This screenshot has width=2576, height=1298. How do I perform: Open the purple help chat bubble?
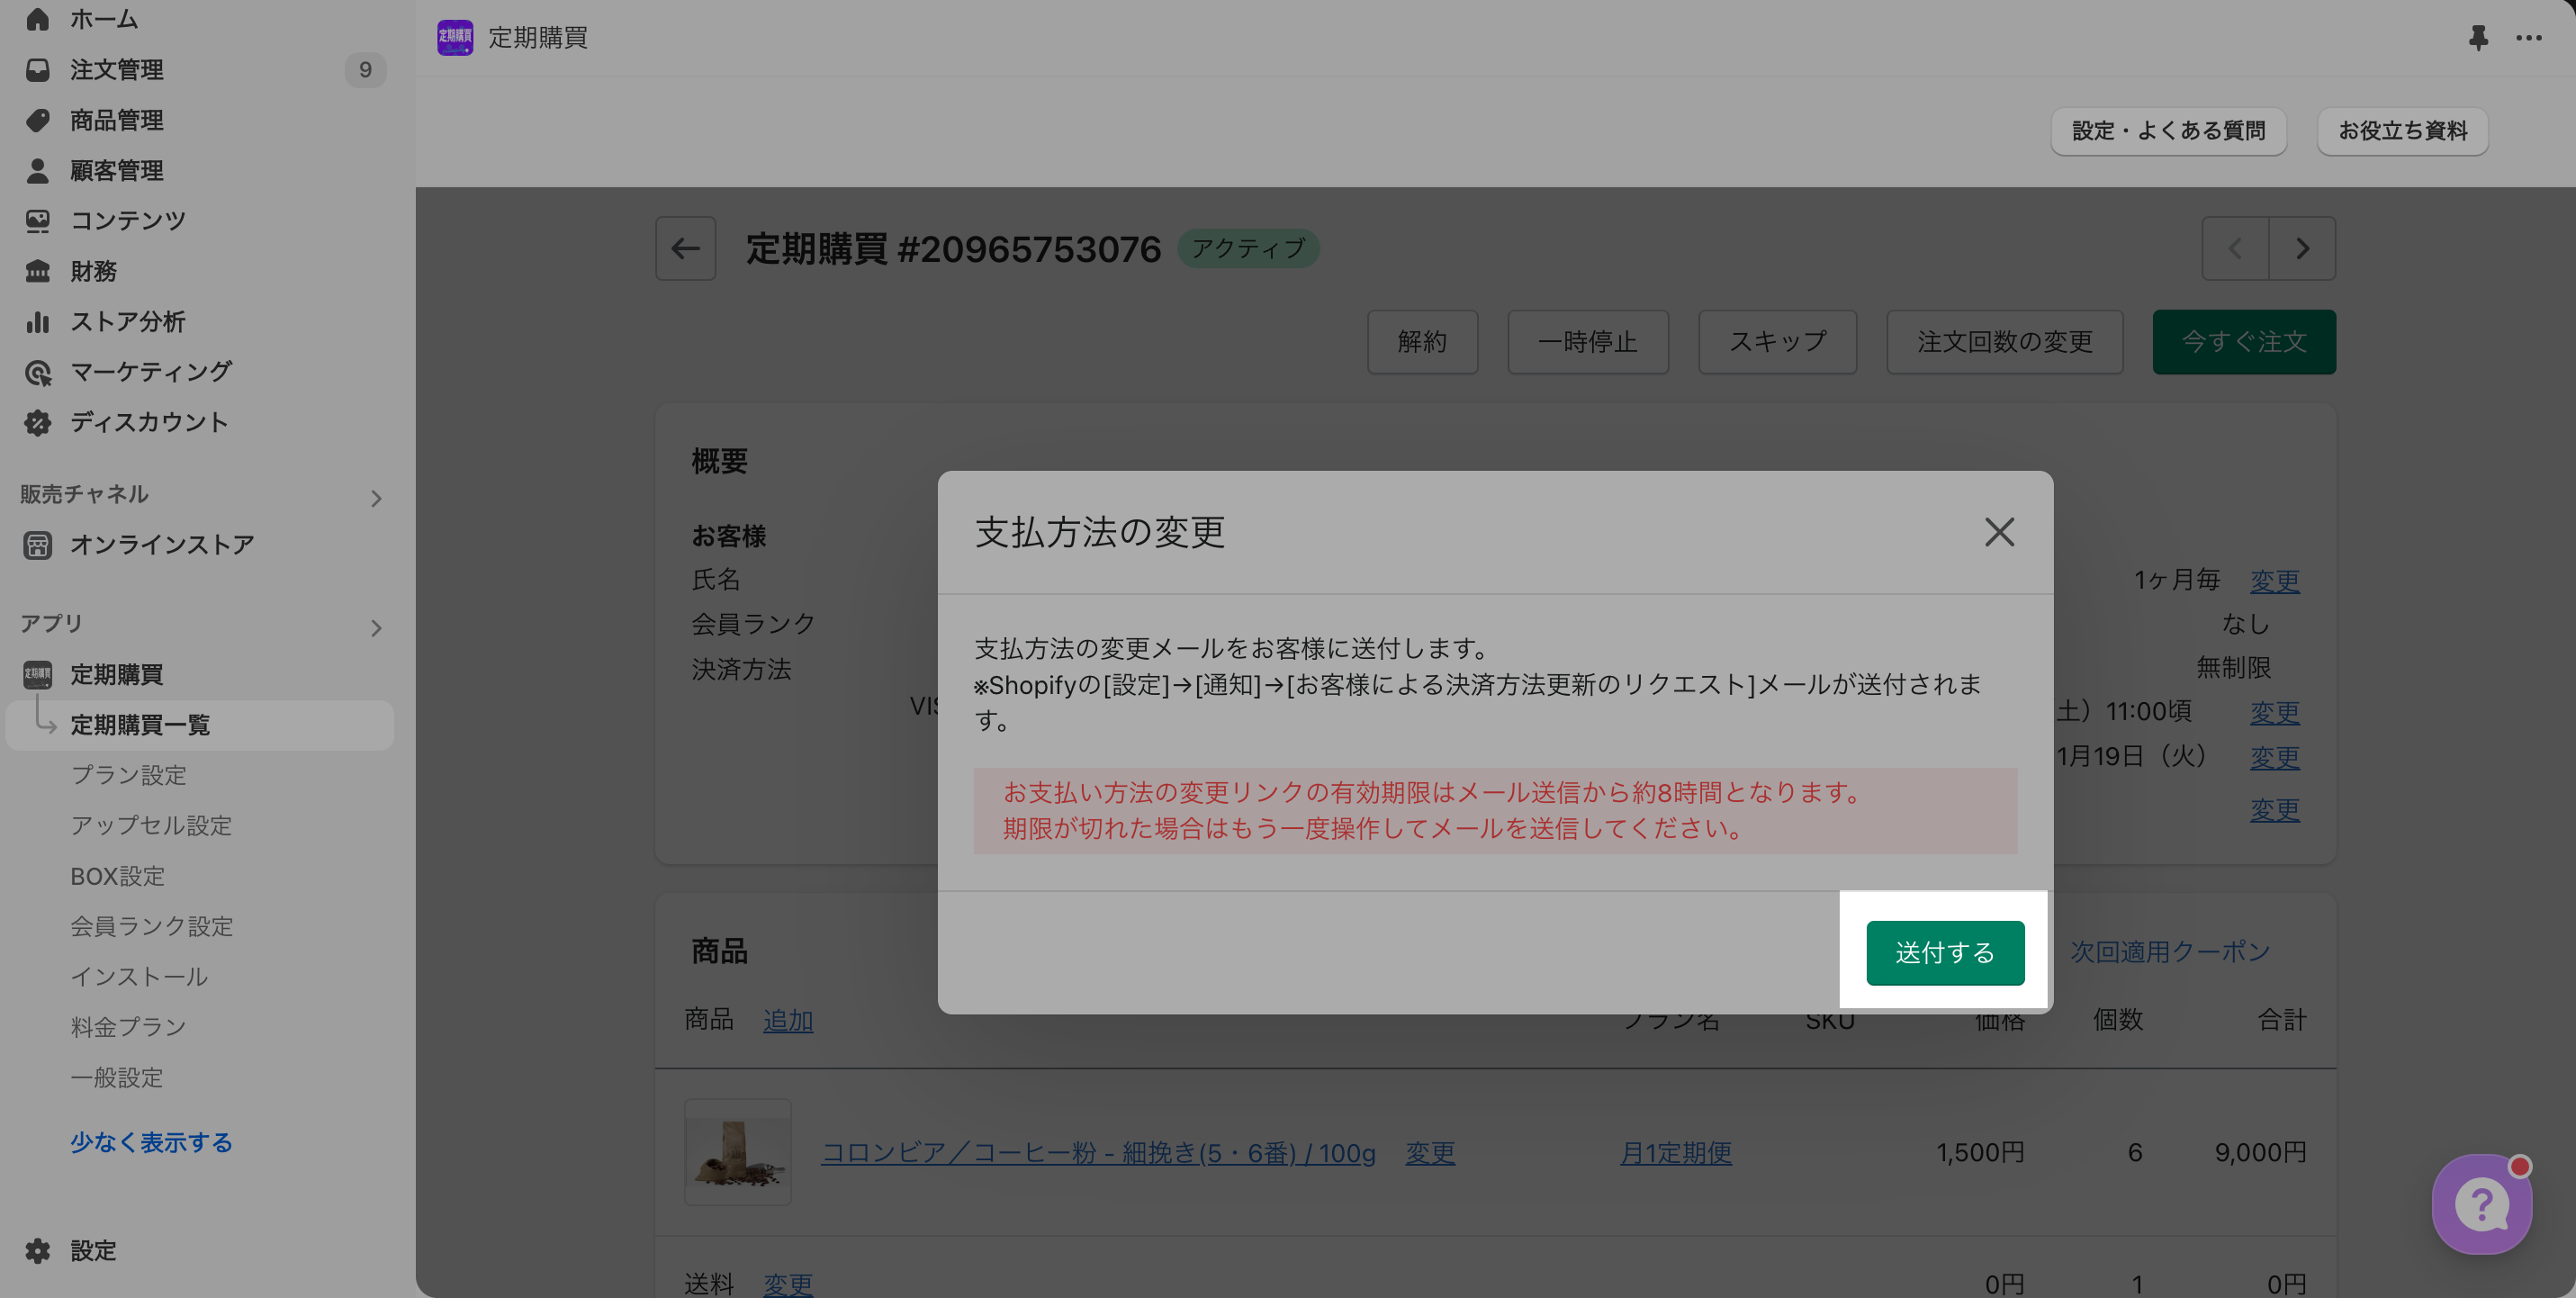(2481, 1204)
